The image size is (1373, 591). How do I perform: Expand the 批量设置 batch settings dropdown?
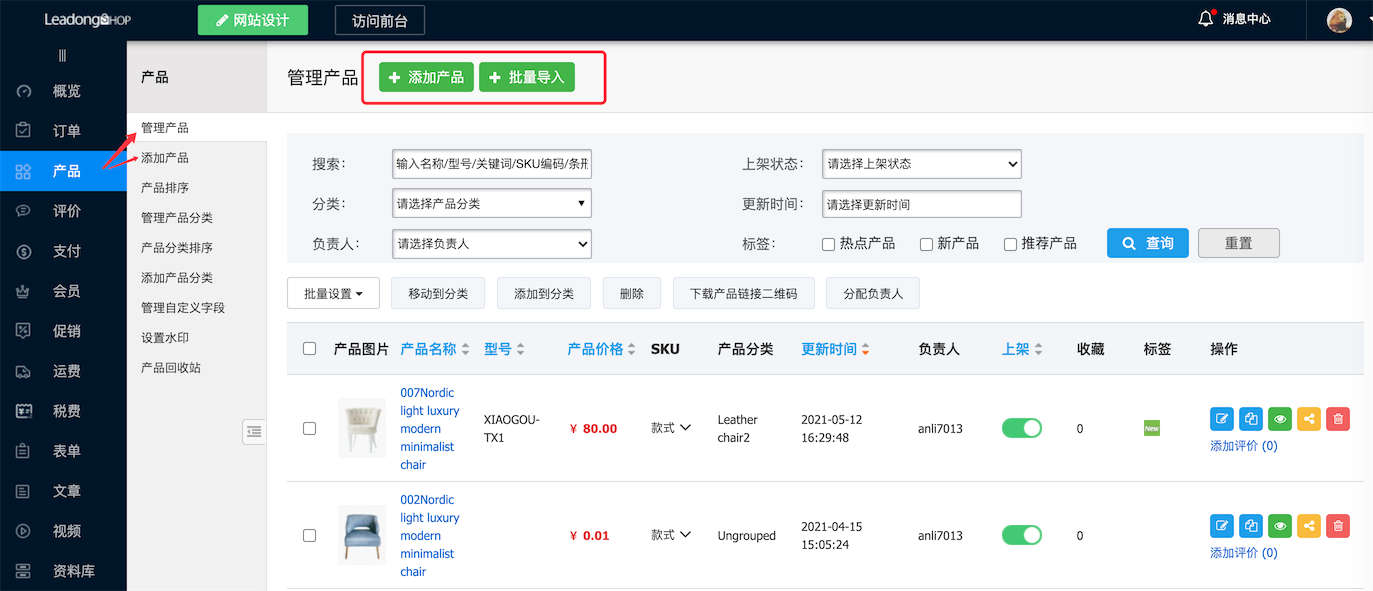point(333,293)
